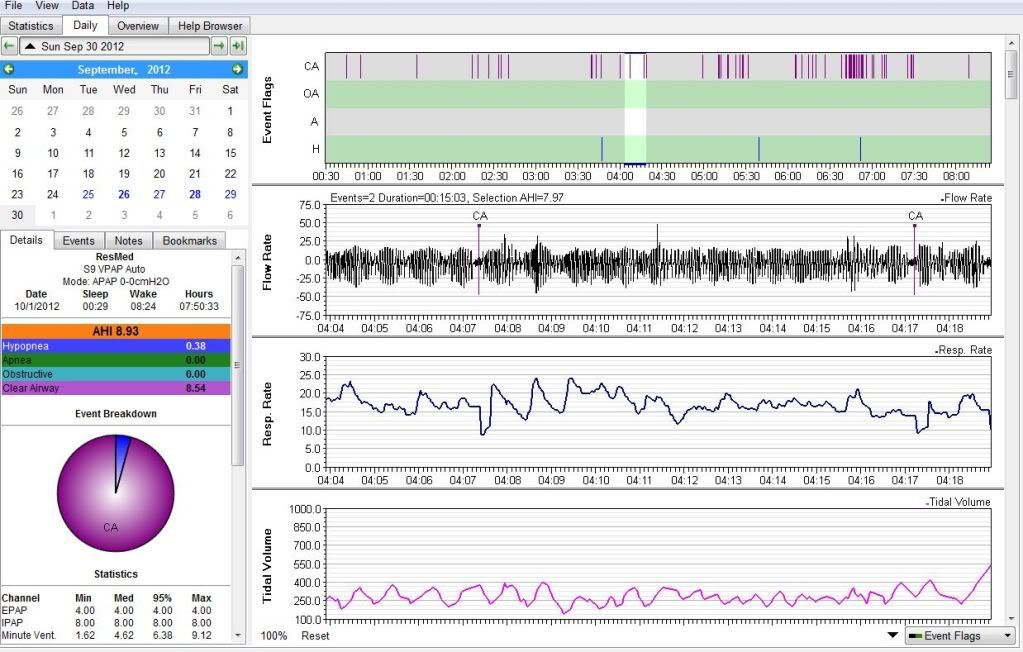The height and width of the screenshot is (652, 1023).
Task: Open the File menu
Action: click(x=13, y=5)
